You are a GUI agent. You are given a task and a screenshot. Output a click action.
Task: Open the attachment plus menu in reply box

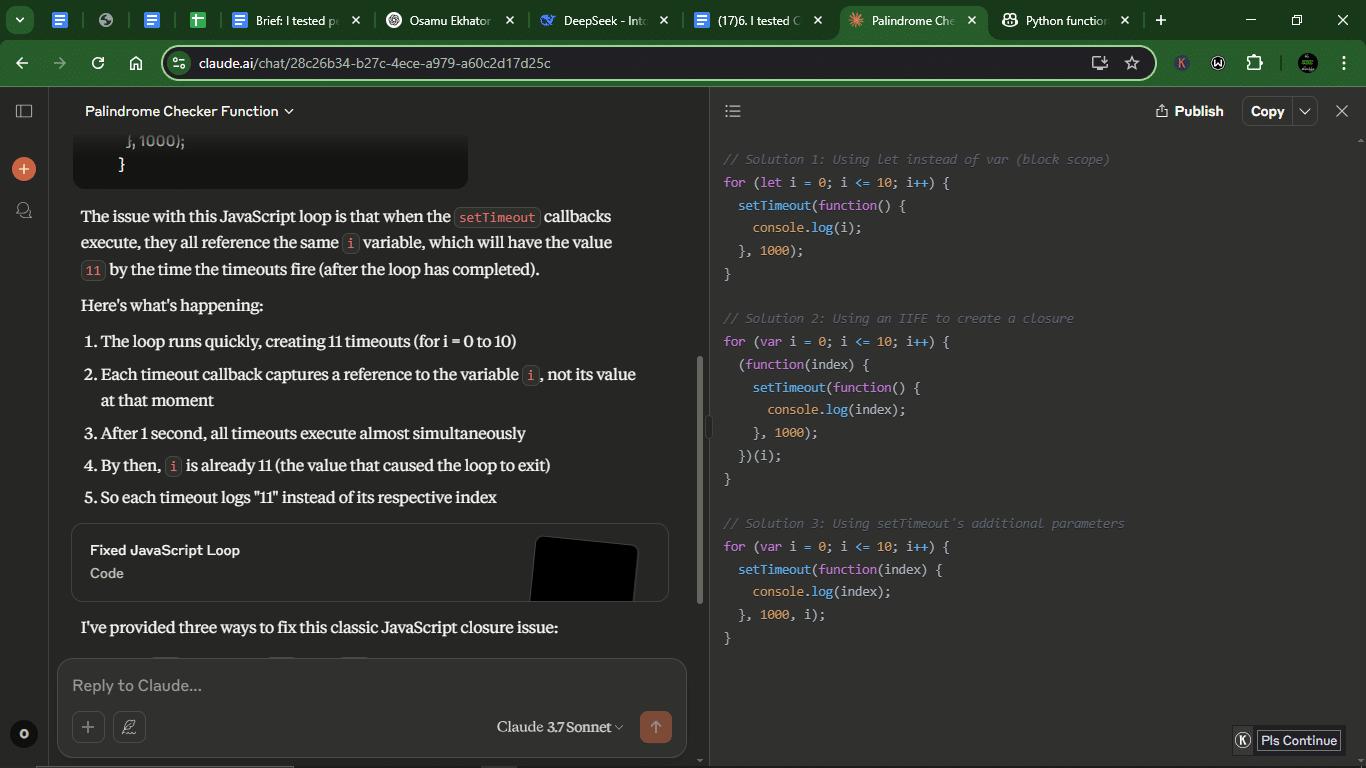pos(88,727)
